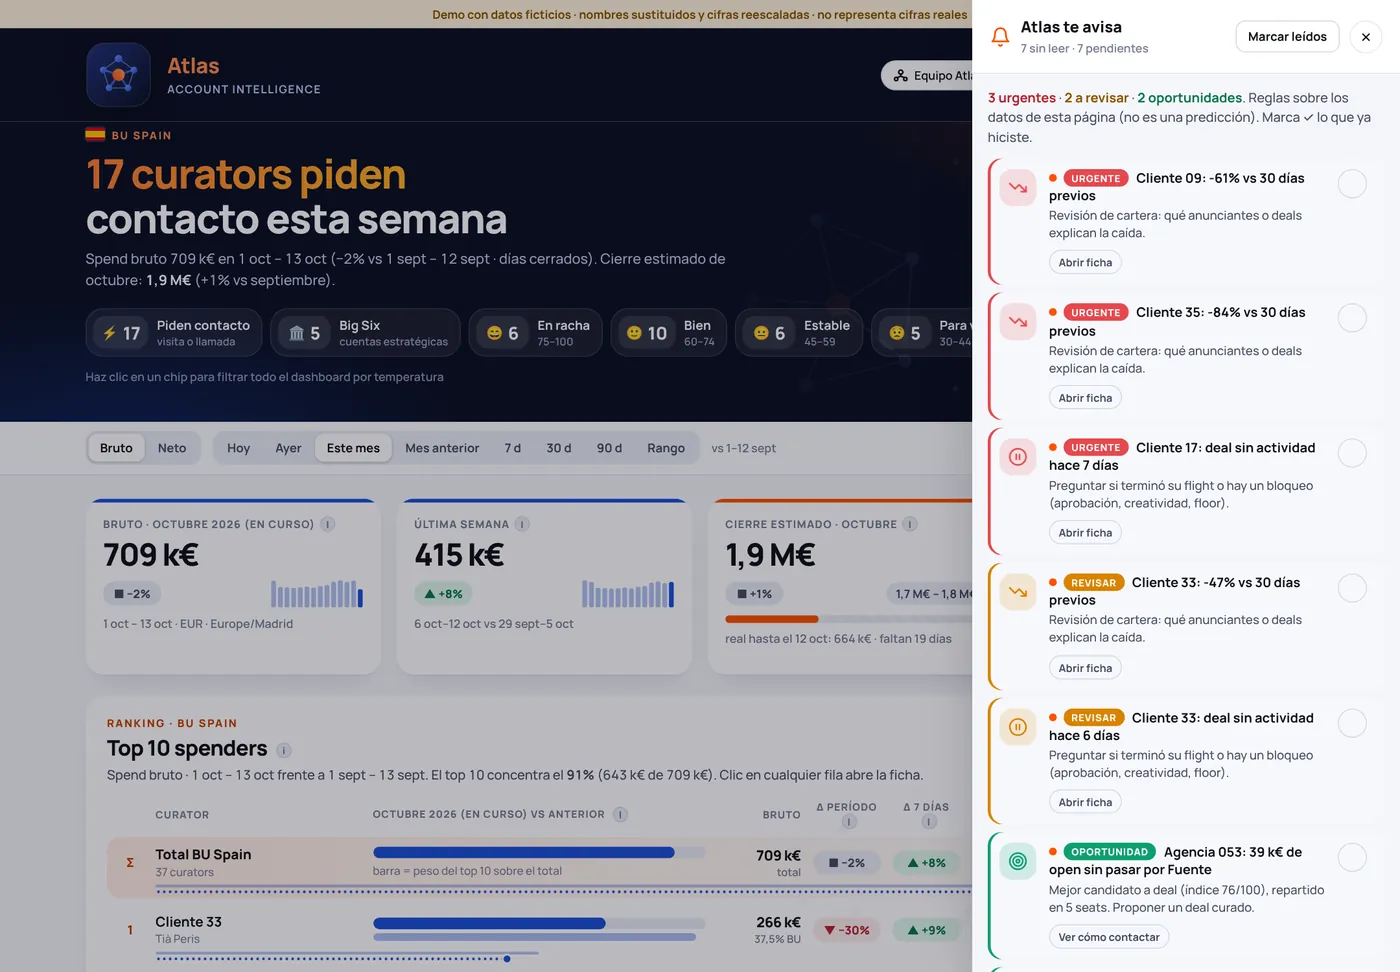Mark Cliente 33 -47% alert as done
The height and width of the screenshot is (972, 1400).
[1352, 588]
